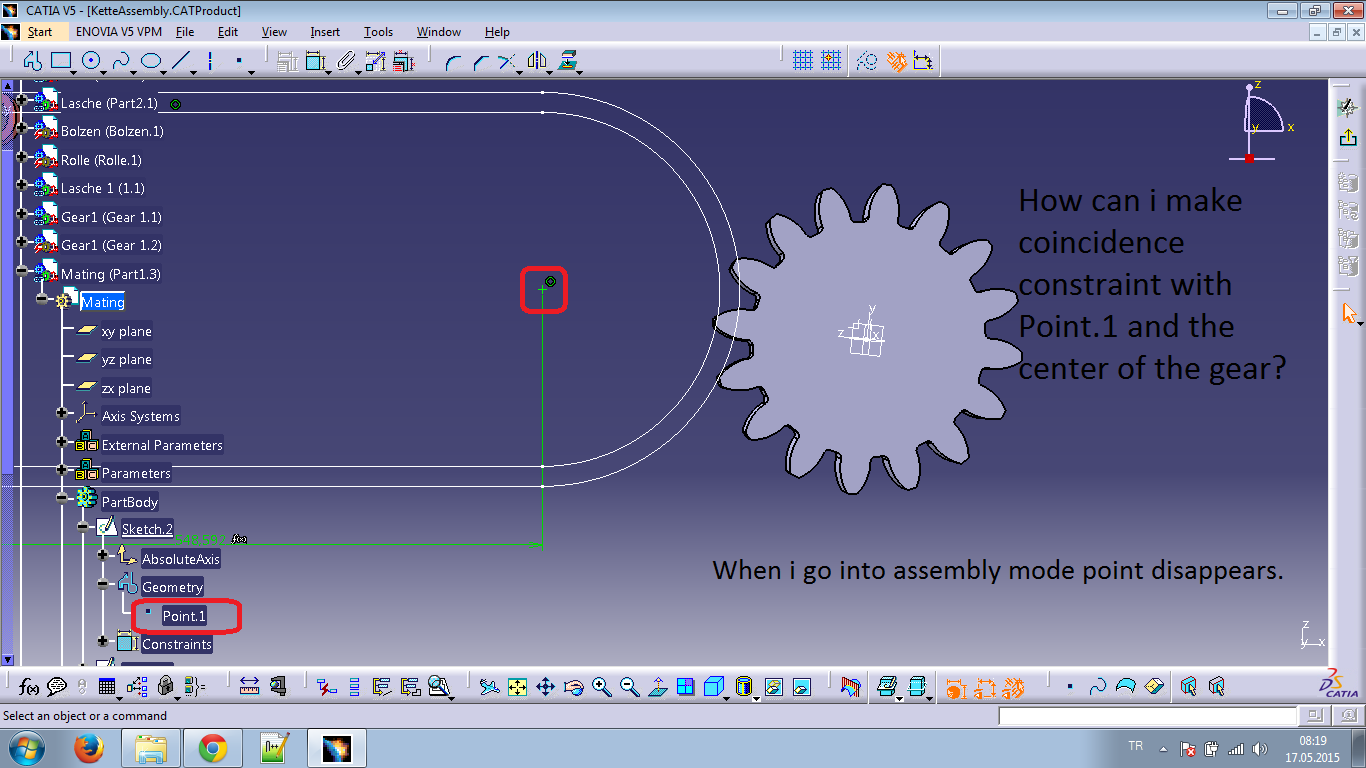Select the Rectangle sketch tool
Screen dimensions: 1366x768
(61, 61)
